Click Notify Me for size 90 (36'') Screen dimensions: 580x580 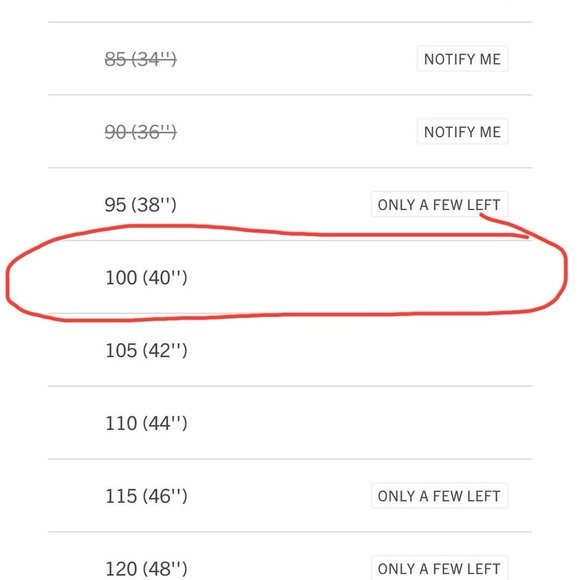(462, 132)
